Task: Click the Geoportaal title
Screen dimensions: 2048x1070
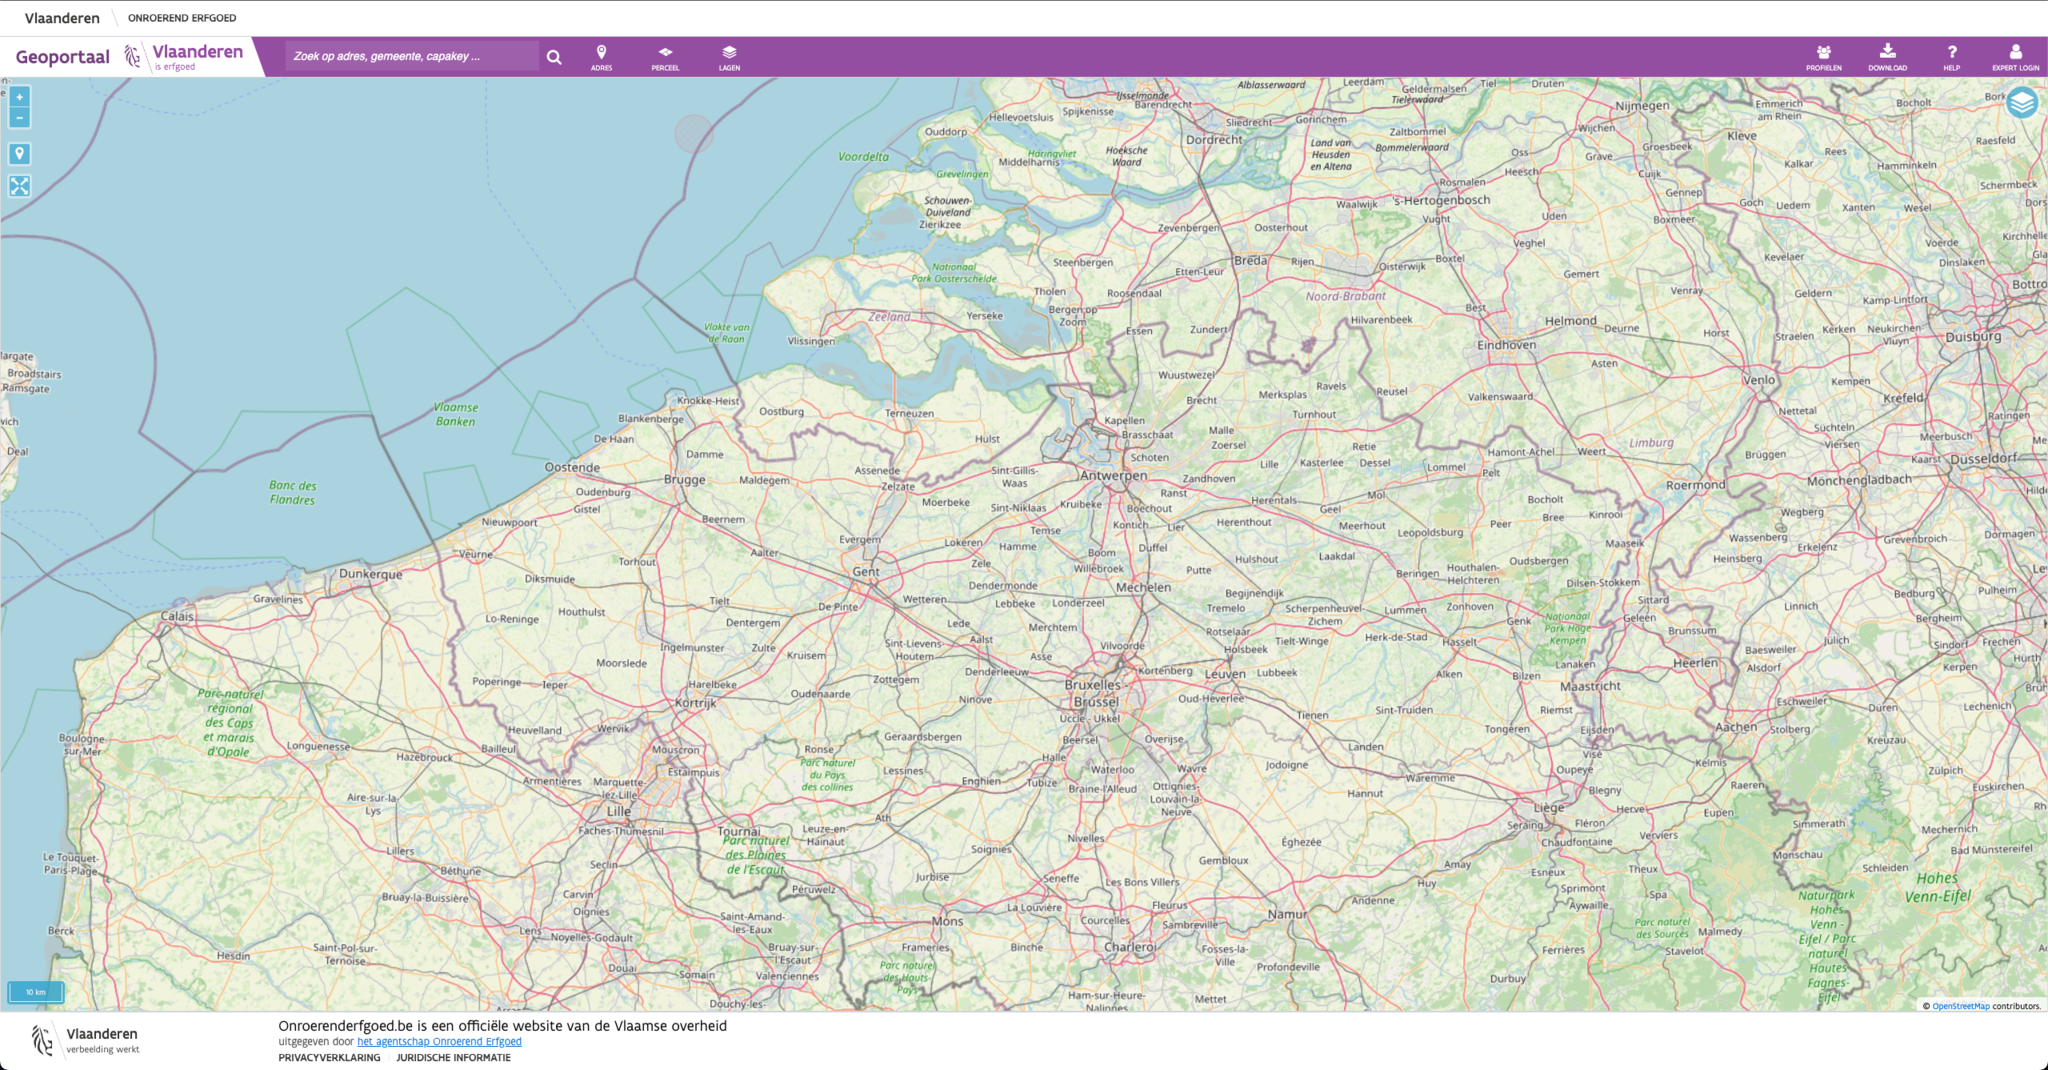Action: [x=62, y=57]
